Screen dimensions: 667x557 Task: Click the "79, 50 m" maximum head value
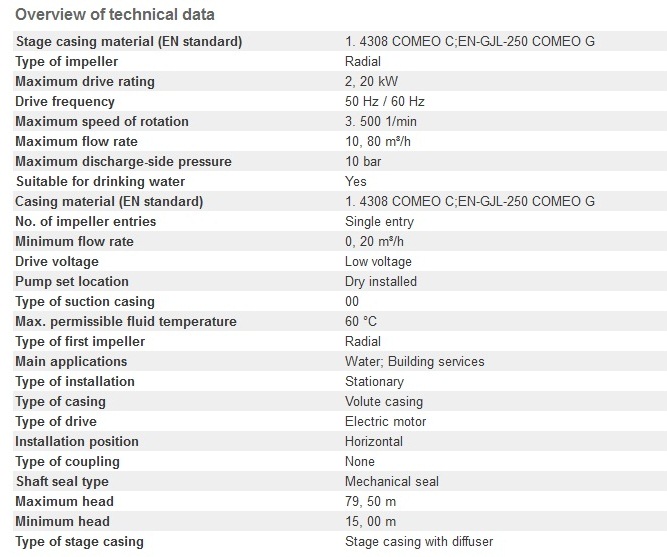pyautogui.click(x=370, y=501)
